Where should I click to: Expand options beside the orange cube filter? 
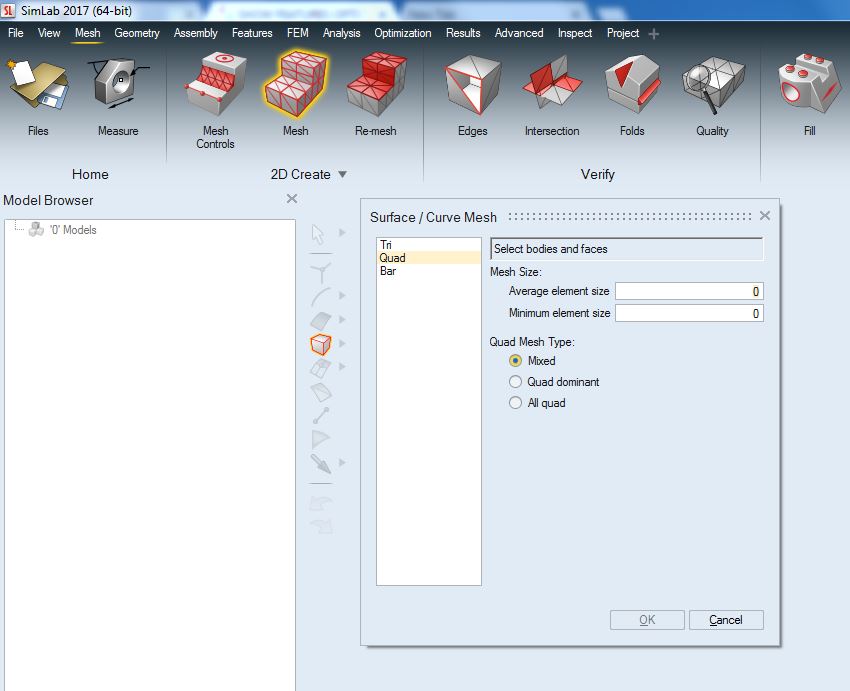click(342, 343)
